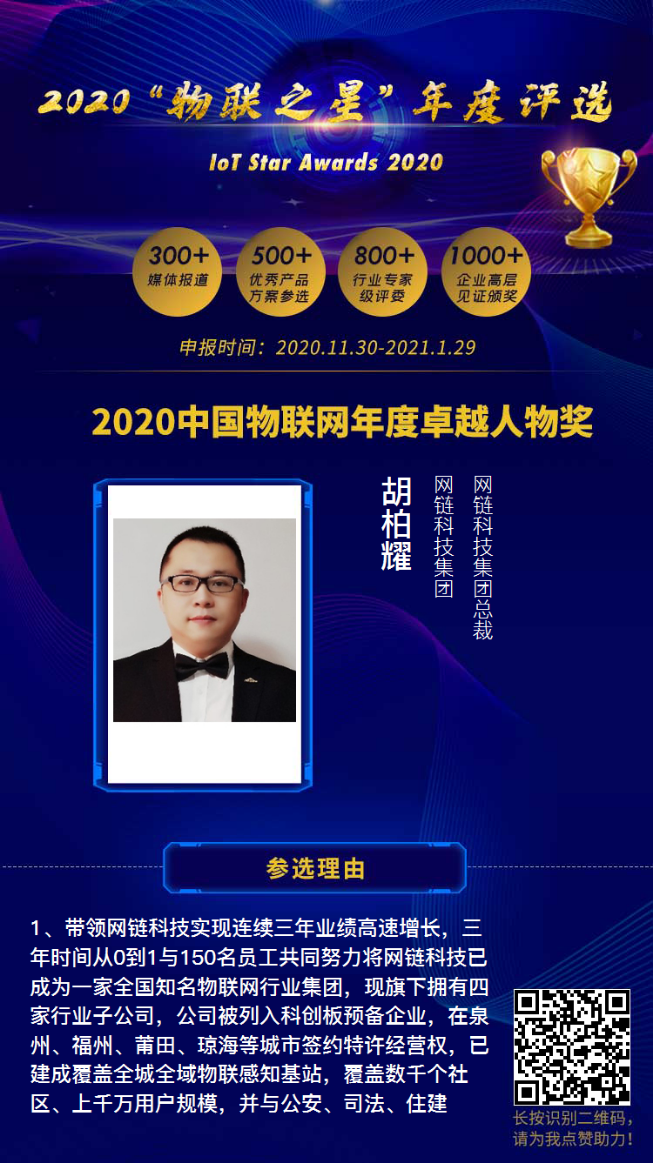Tap the 2020 物联之星 年度评选 title
This screenshot has width=653, height=1164.
tap(326, 104)
